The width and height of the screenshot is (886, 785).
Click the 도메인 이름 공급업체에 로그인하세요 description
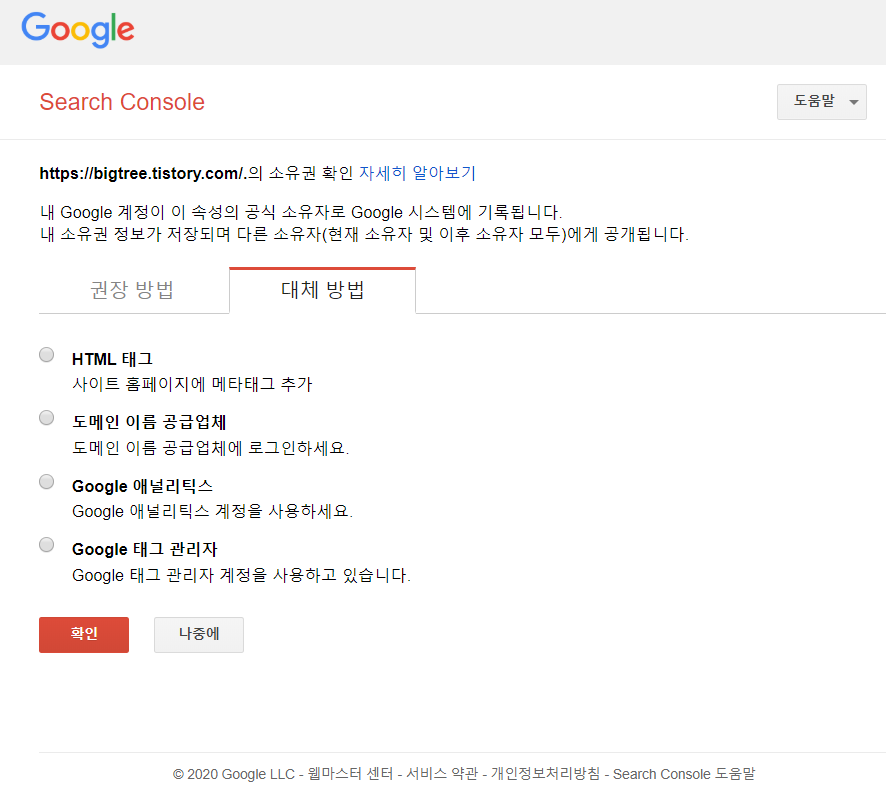[211, 448]
